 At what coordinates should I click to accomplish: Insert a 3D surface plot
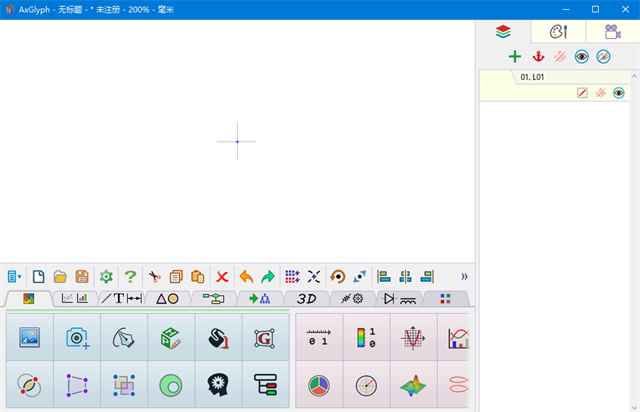pos(413,385)
